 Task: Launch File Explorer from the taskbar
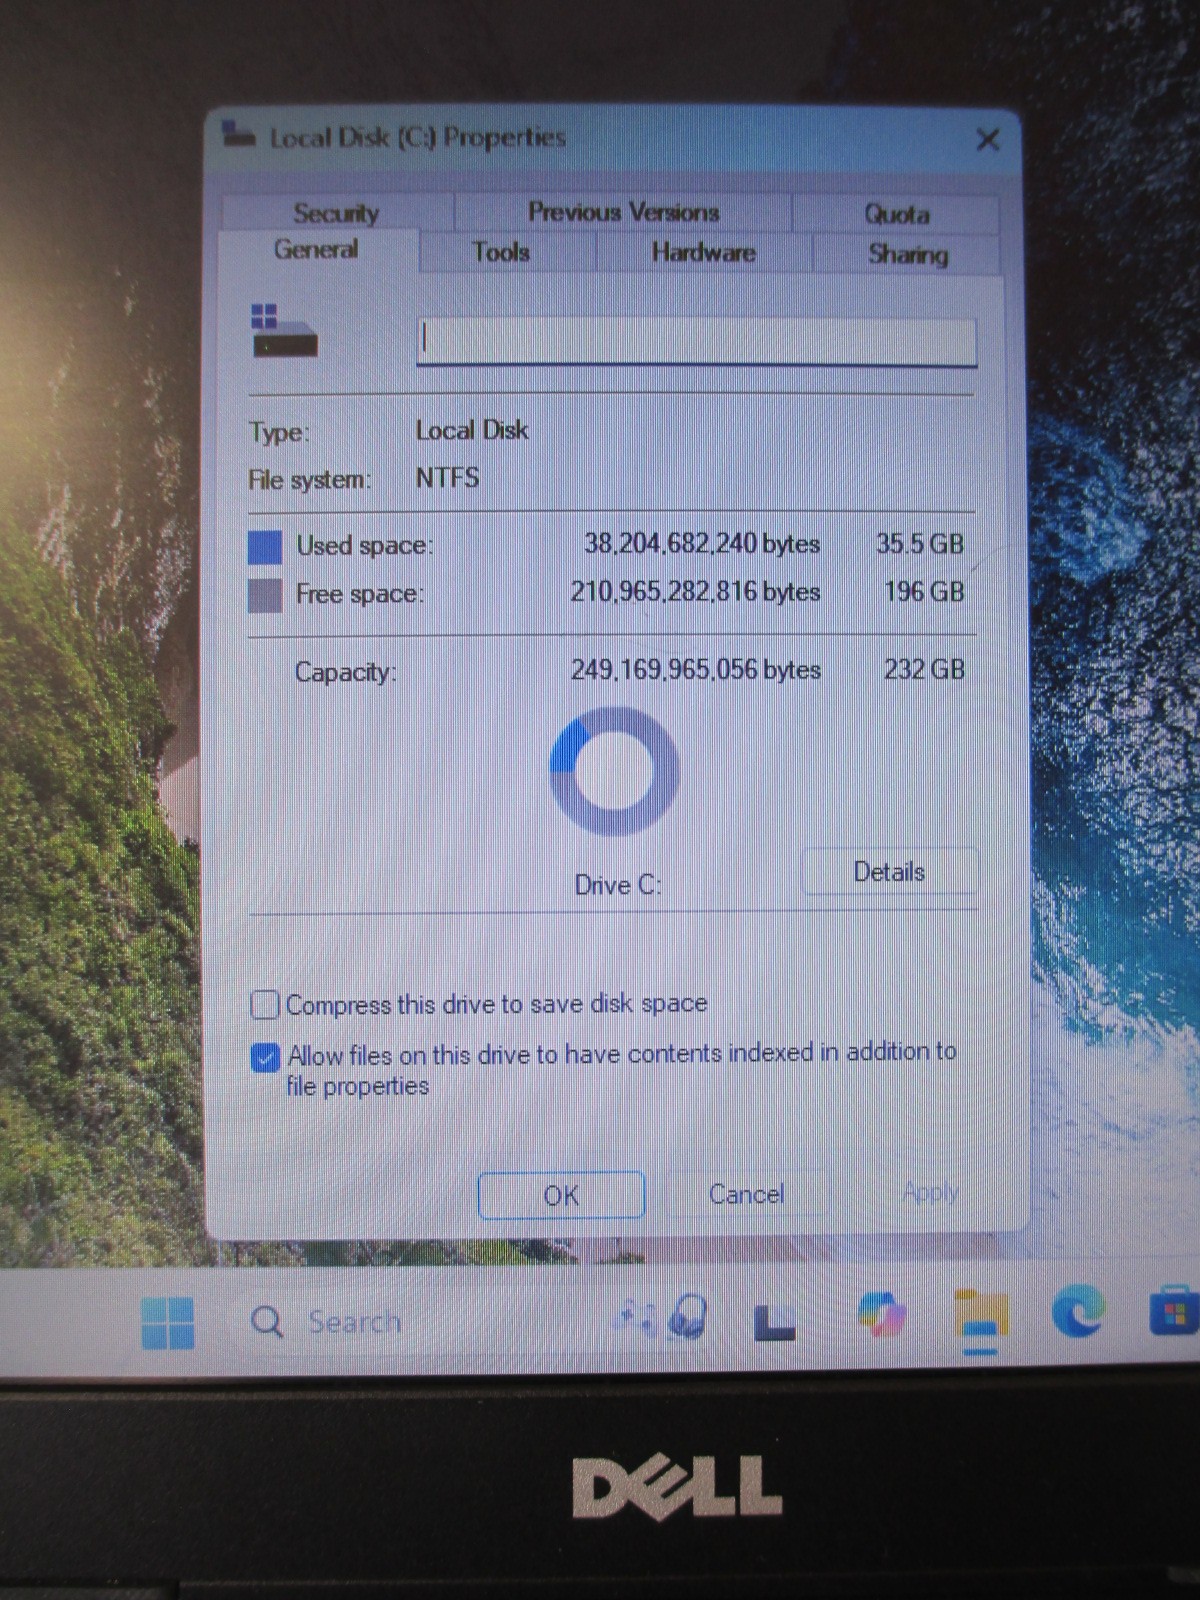(x=980, y=1316)
